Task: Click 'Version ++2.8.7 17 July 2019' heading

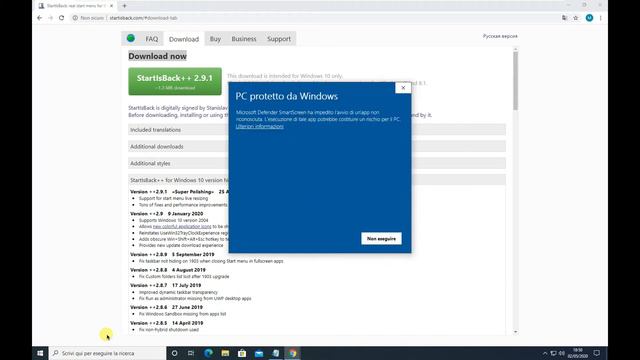Action: [166, 285]
